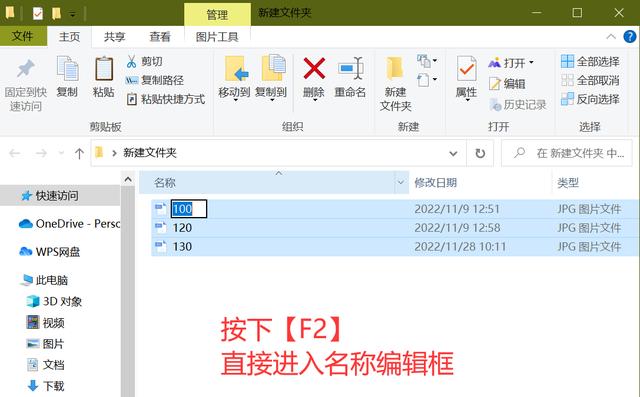Click navigation pane scrollbar up arrow
This screenshot has height=397, width=640.
tap(128, 180)
